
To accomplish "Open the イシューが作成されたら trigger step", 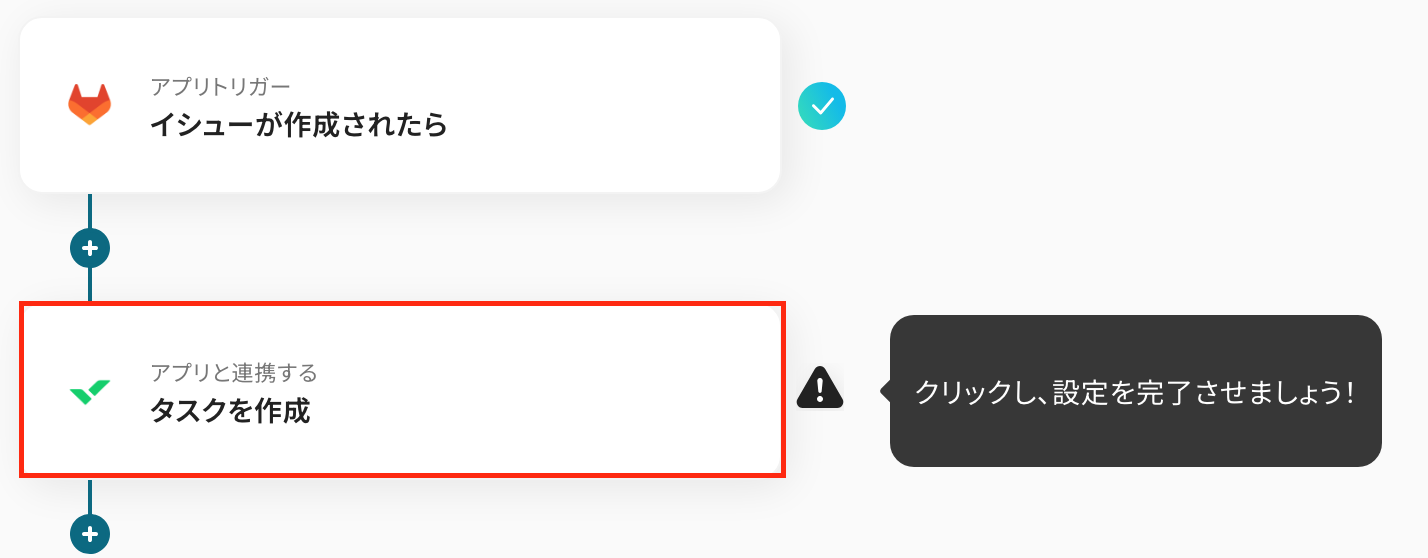I will pyautogui.click(x=298, y=125).
